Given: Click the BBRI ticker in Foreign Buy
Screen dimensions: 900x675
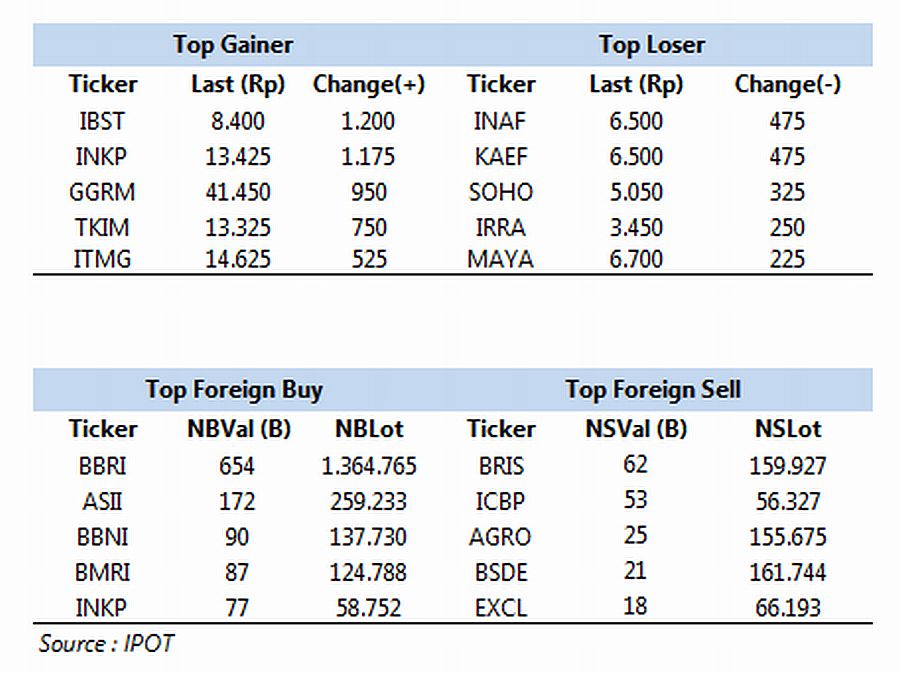Looking at the screenshot, I should (x=102, y=466).
